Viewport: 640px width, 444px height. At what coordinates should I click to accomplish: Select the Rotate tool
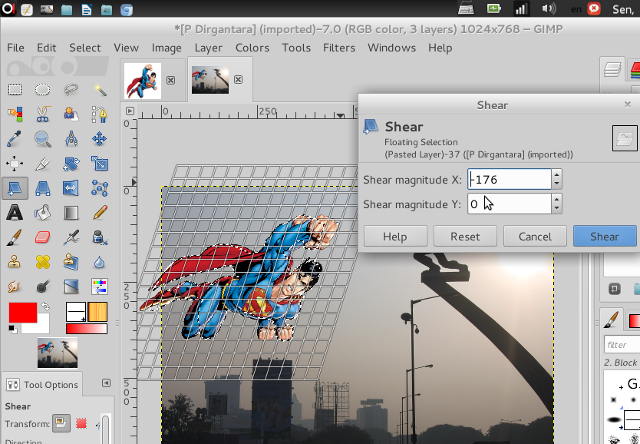(71, 164)
